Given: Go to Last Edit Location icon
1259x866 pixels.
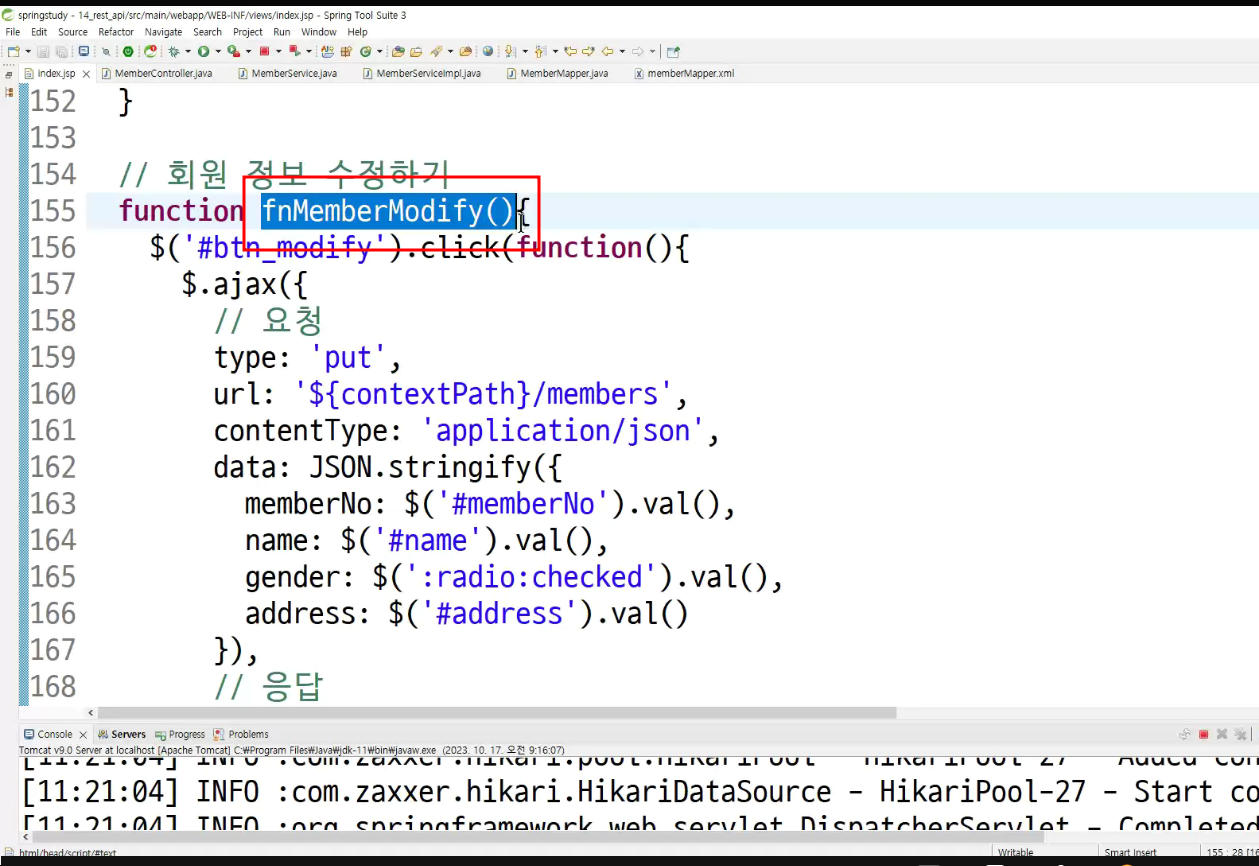Looking at the screenshot, I should click(569, 51).
